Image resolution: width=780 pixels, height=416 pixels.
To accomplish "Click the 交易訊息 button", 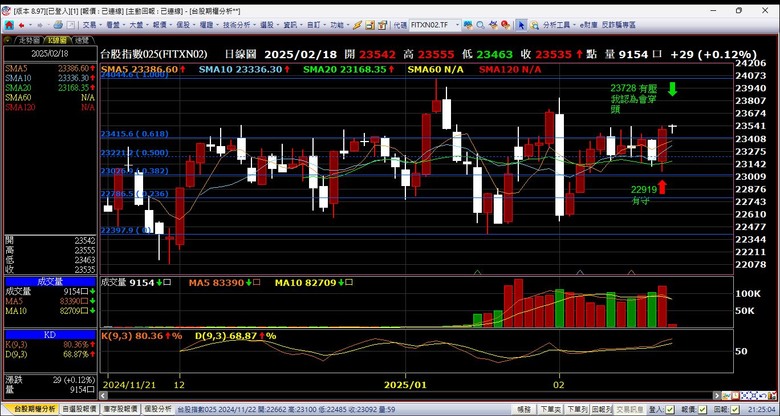I will 630,409.
